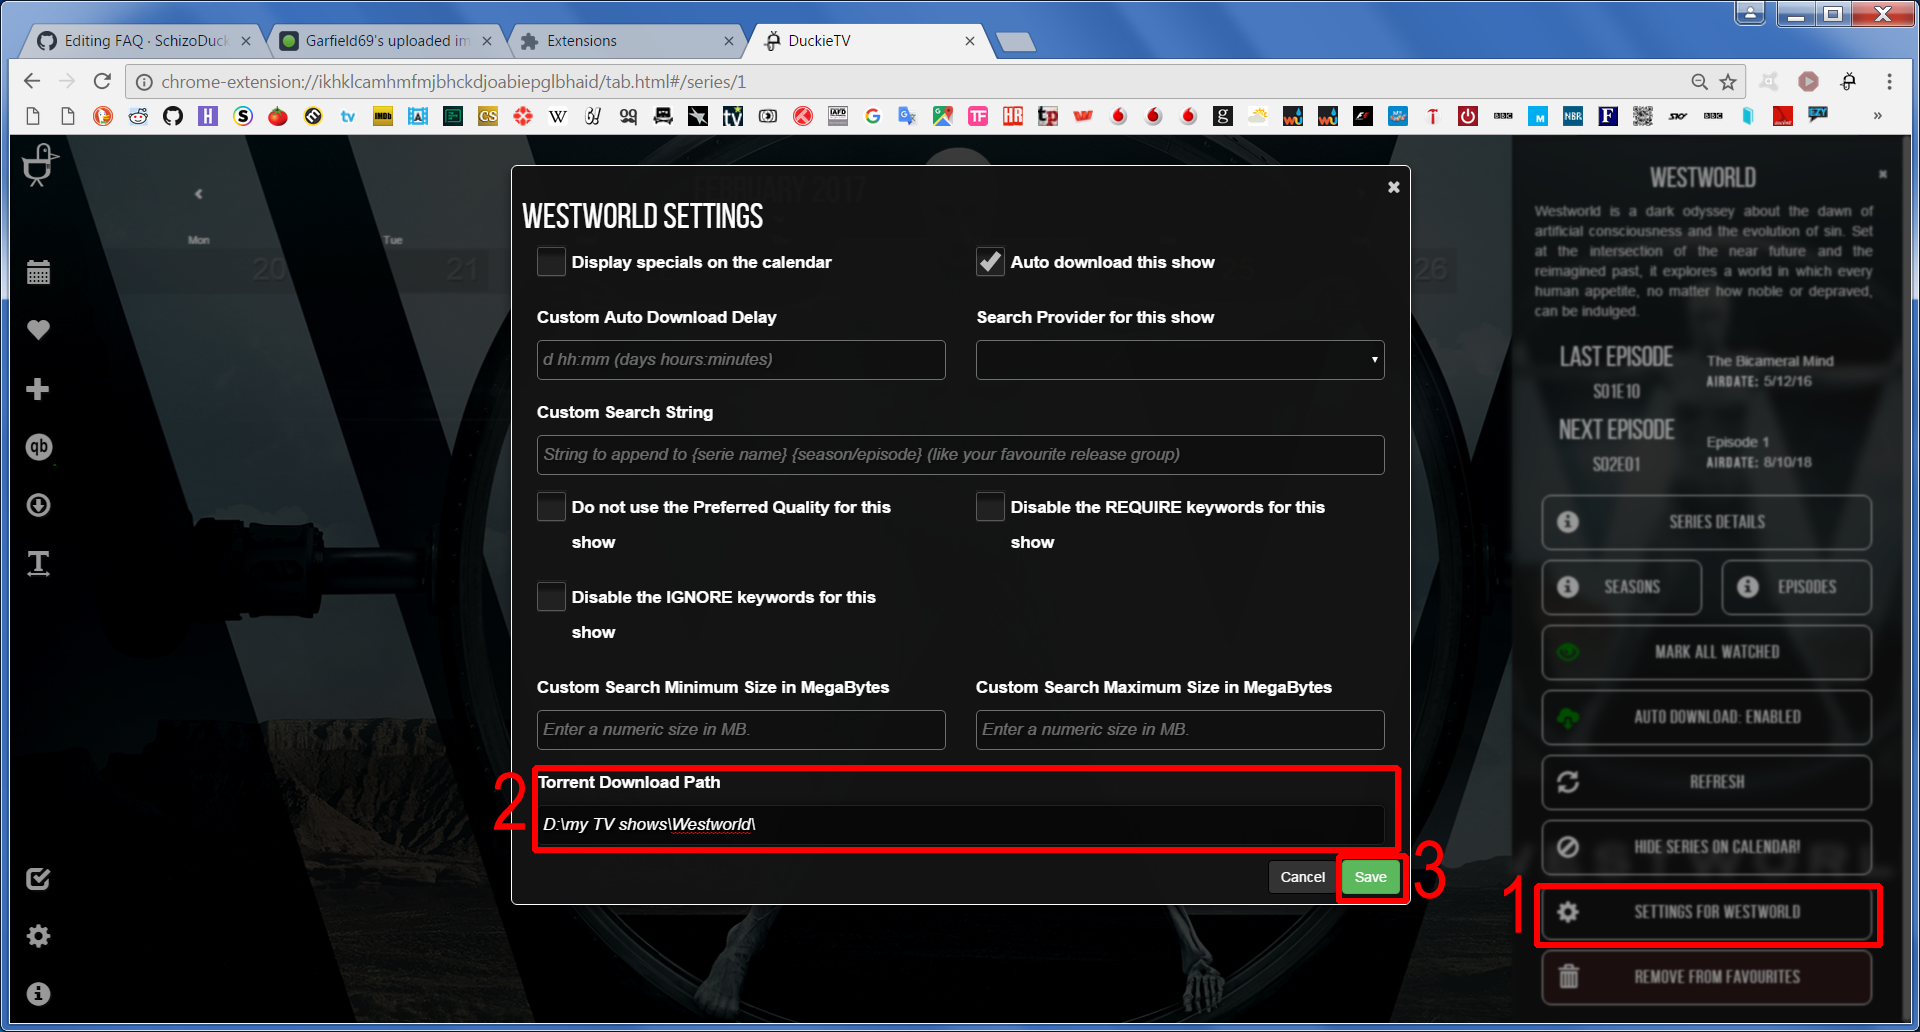Open the Seasons button
This screenshot has width=1920, height=1032.
coord(1621,587)
